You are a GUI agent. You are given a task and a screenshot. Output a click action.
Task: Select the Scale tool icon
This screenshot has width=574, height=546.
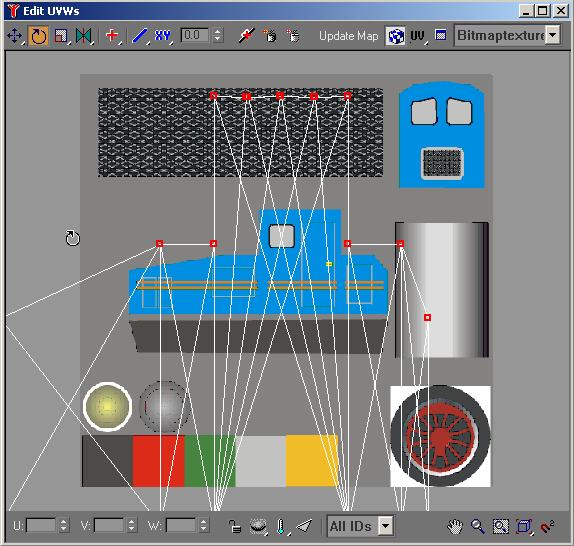tap(61, 36)
